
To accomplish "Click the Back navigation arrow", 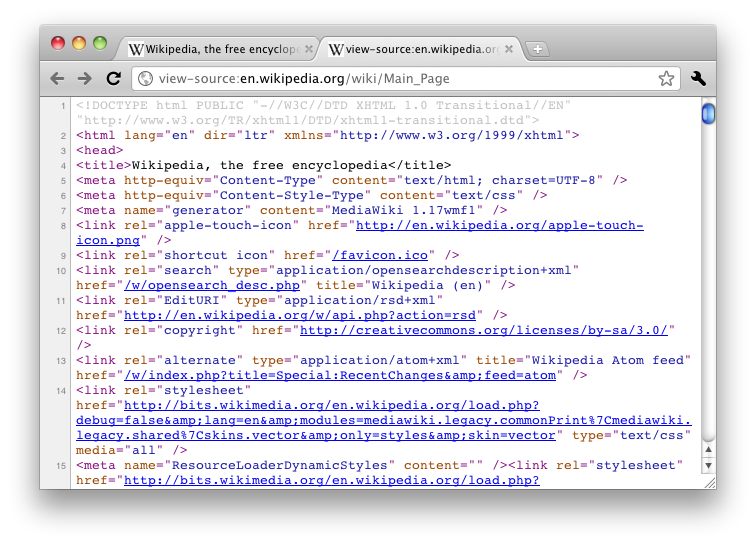I will [x=58, y=78].
